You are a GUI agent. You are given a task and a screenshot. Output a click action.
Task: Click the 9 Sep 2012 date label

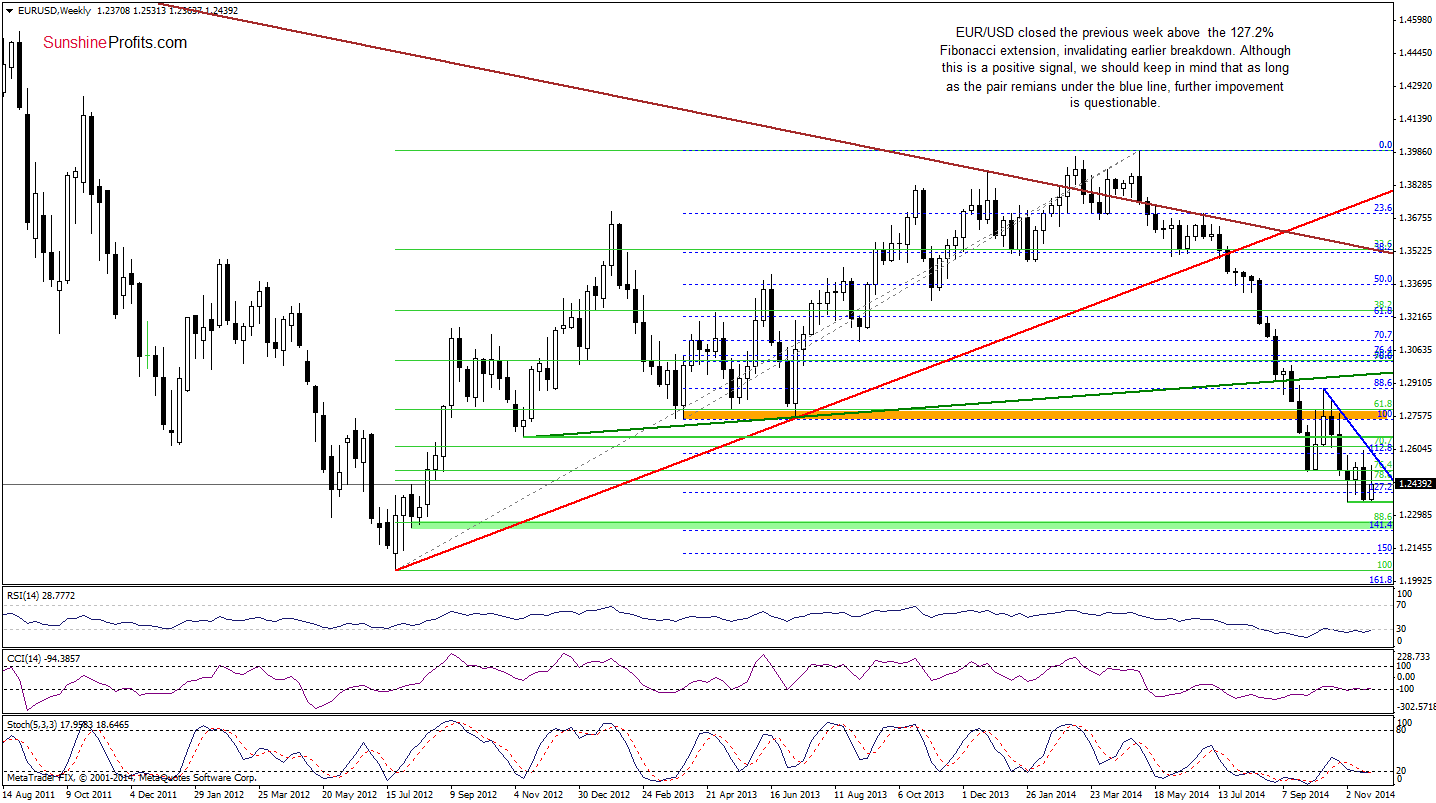pos(473,794)
